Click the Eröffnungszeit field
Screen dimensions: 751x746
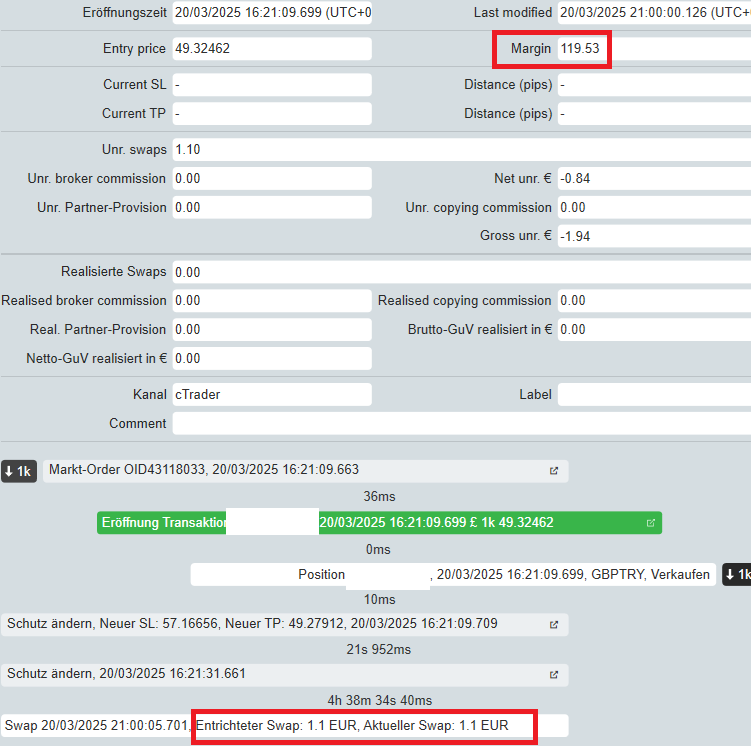click(x=272, y=12)
